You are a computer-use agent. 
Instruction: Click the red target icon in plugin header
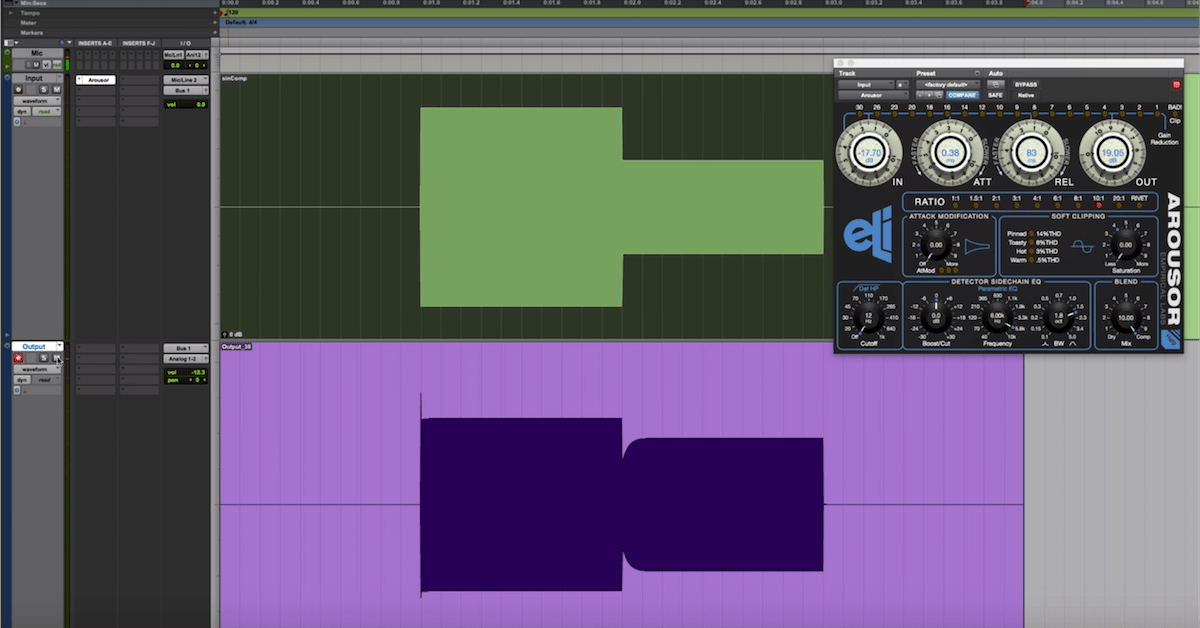tap(1177, 85)
